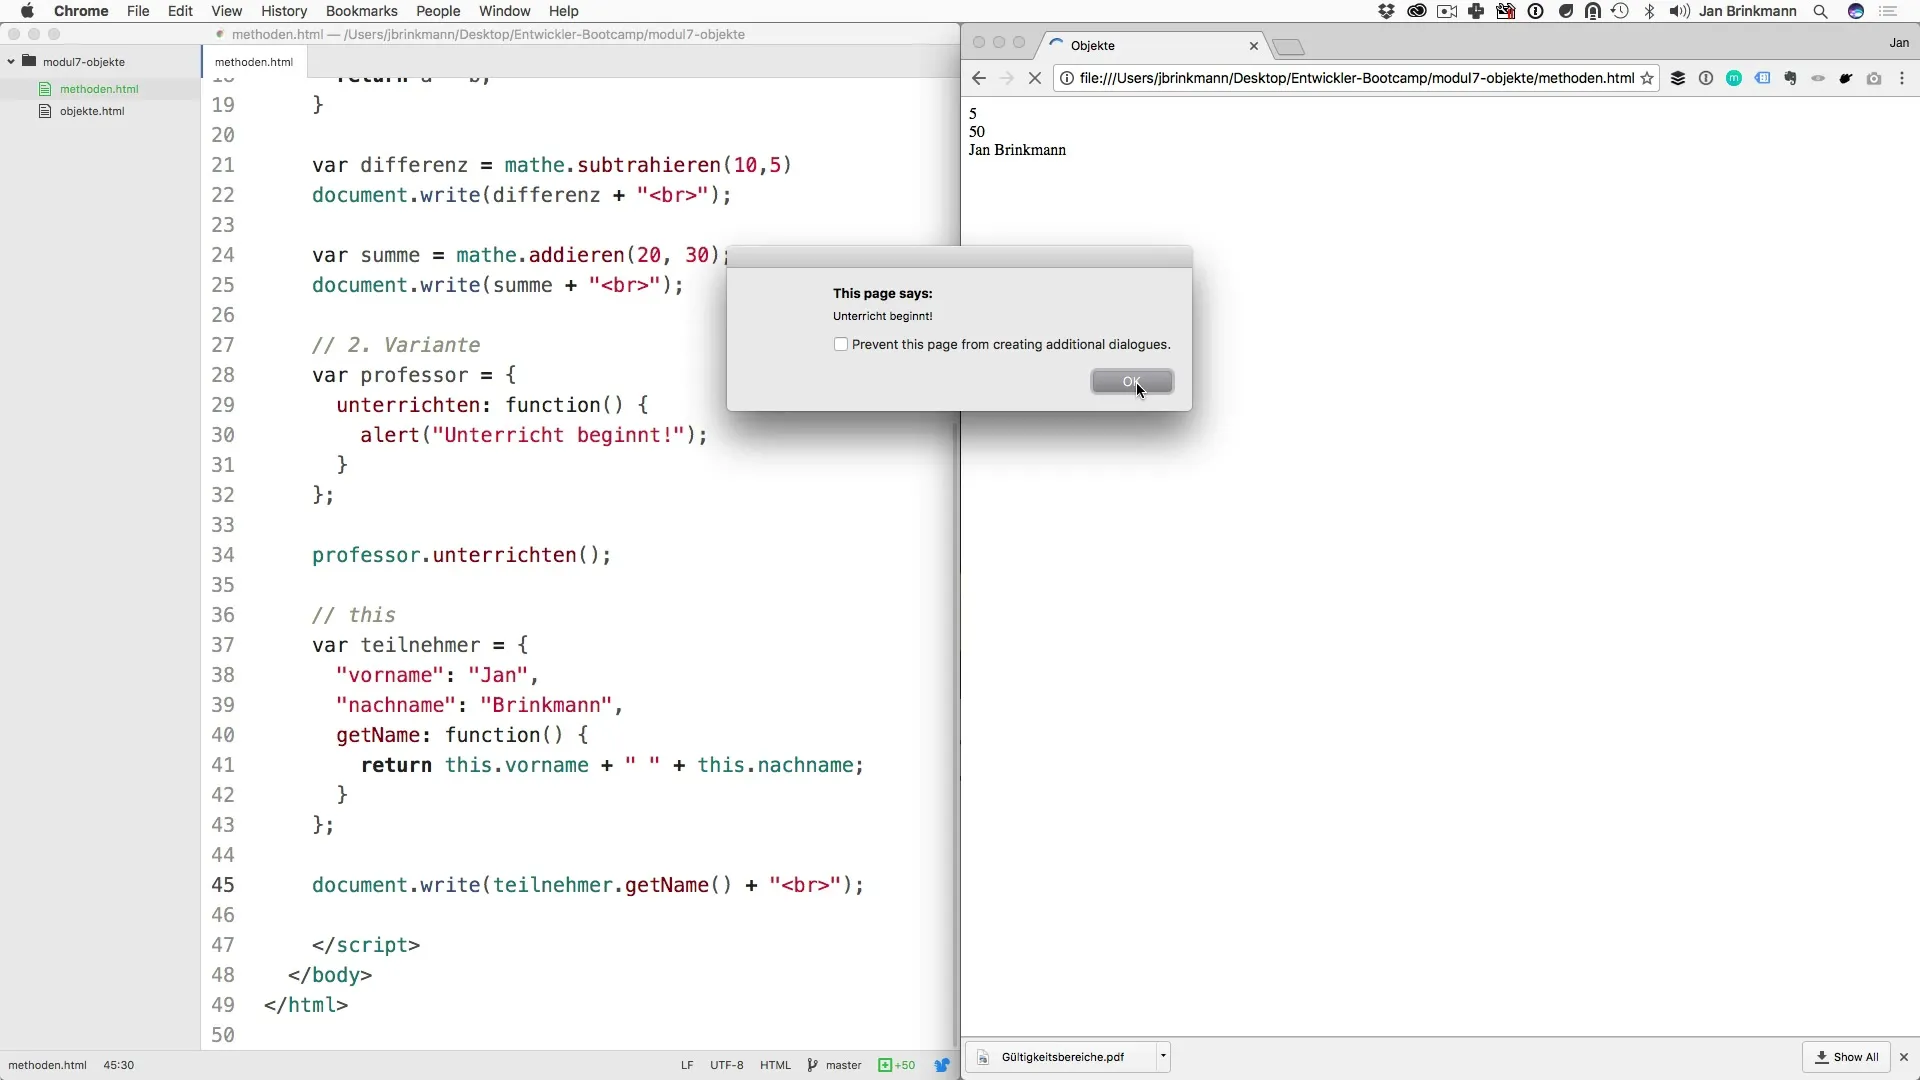Open the Window menu

[505, 11]
